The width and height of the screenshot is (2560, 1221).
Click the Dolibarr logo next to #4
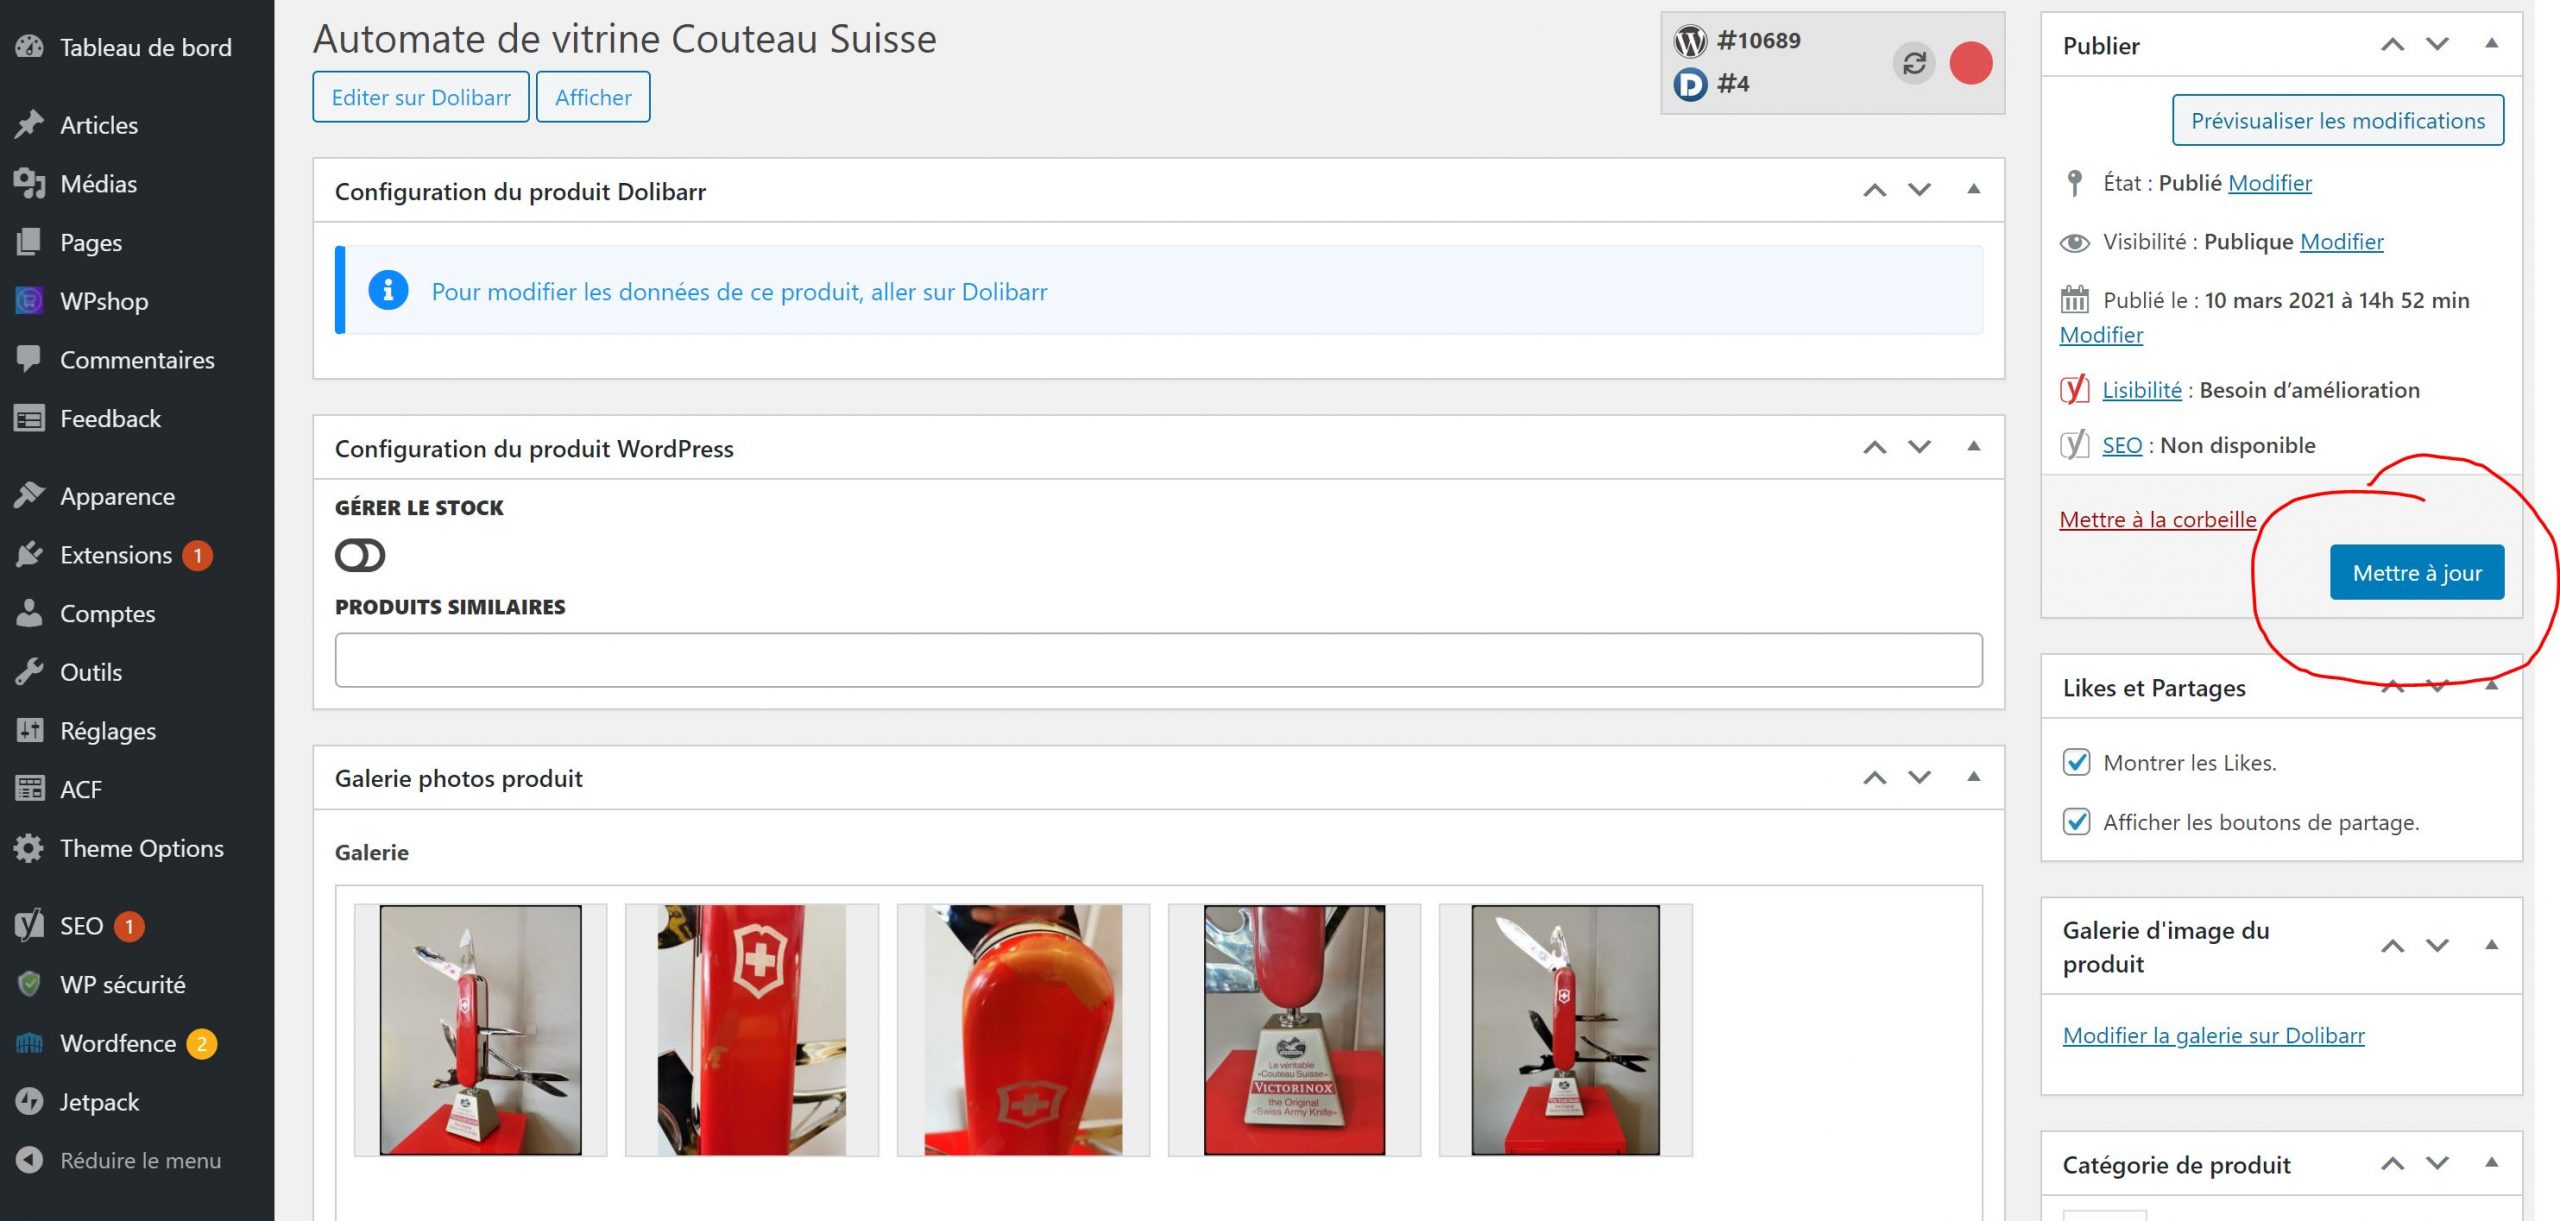click(1690, 84)
